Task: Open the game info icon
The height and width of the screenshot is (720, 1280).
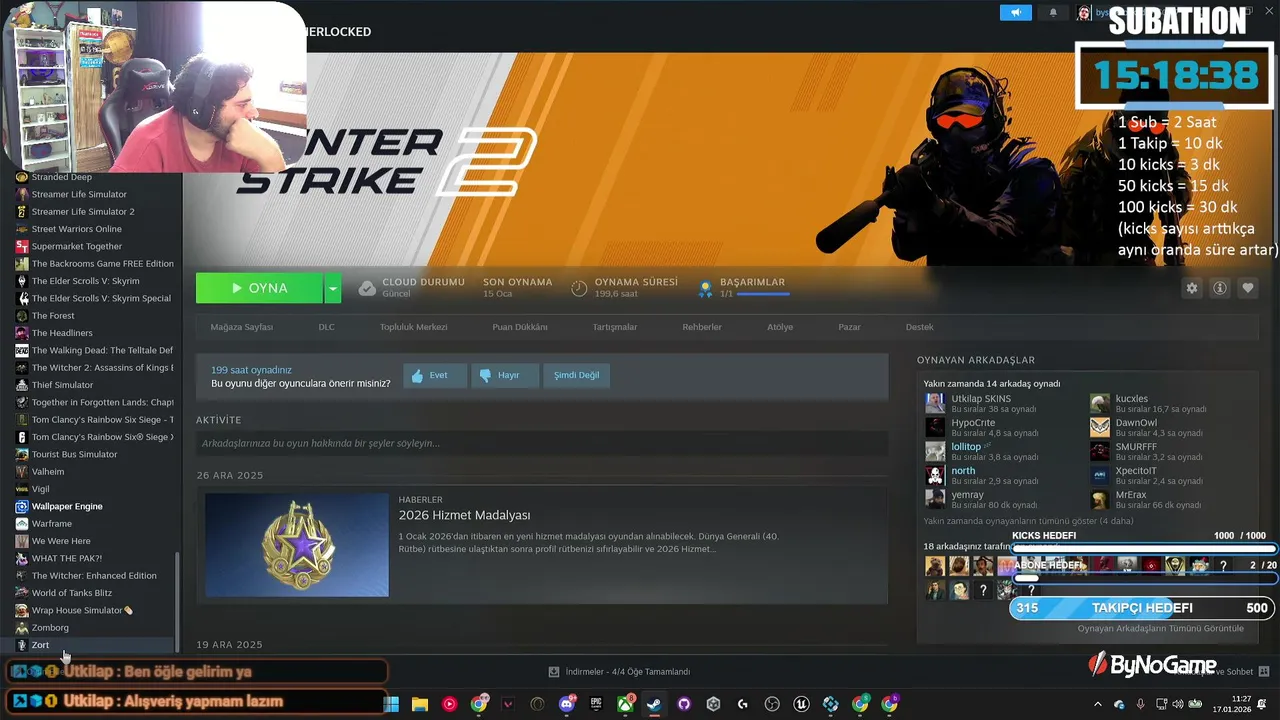Action: (x=1220, y=288)
